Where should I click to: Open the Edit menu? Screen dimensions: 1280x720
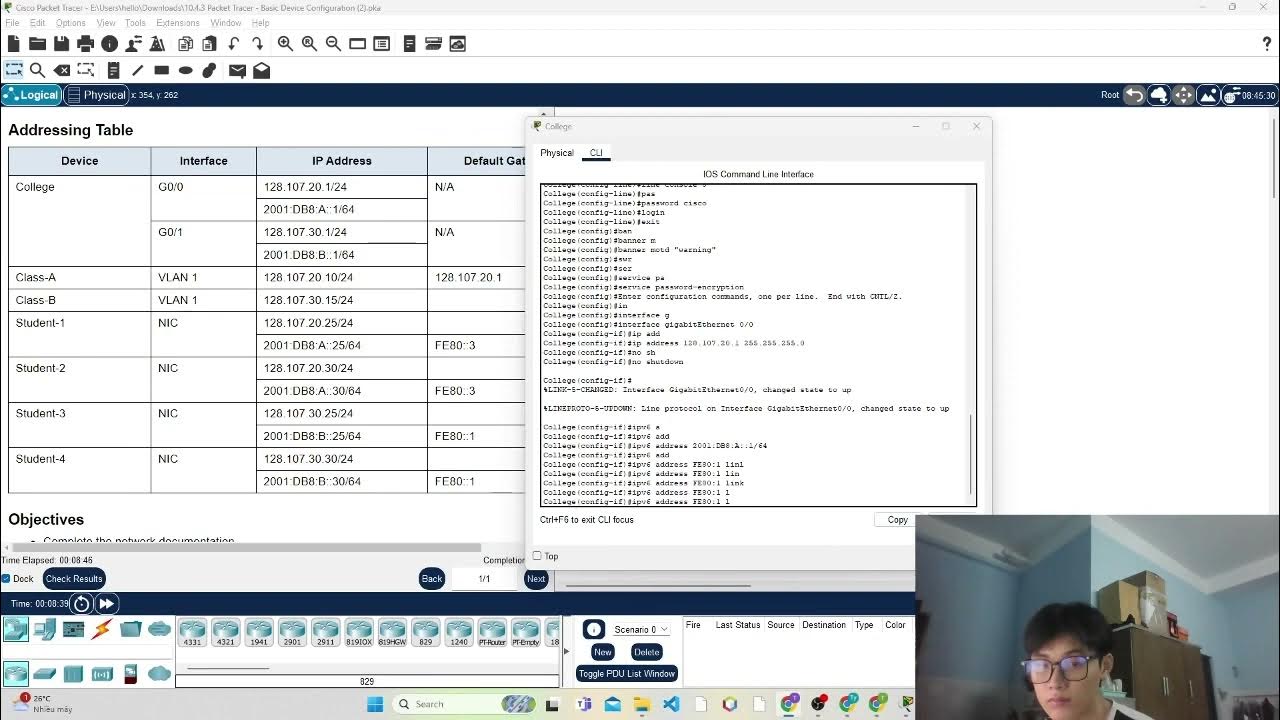[x=37, y=23]
